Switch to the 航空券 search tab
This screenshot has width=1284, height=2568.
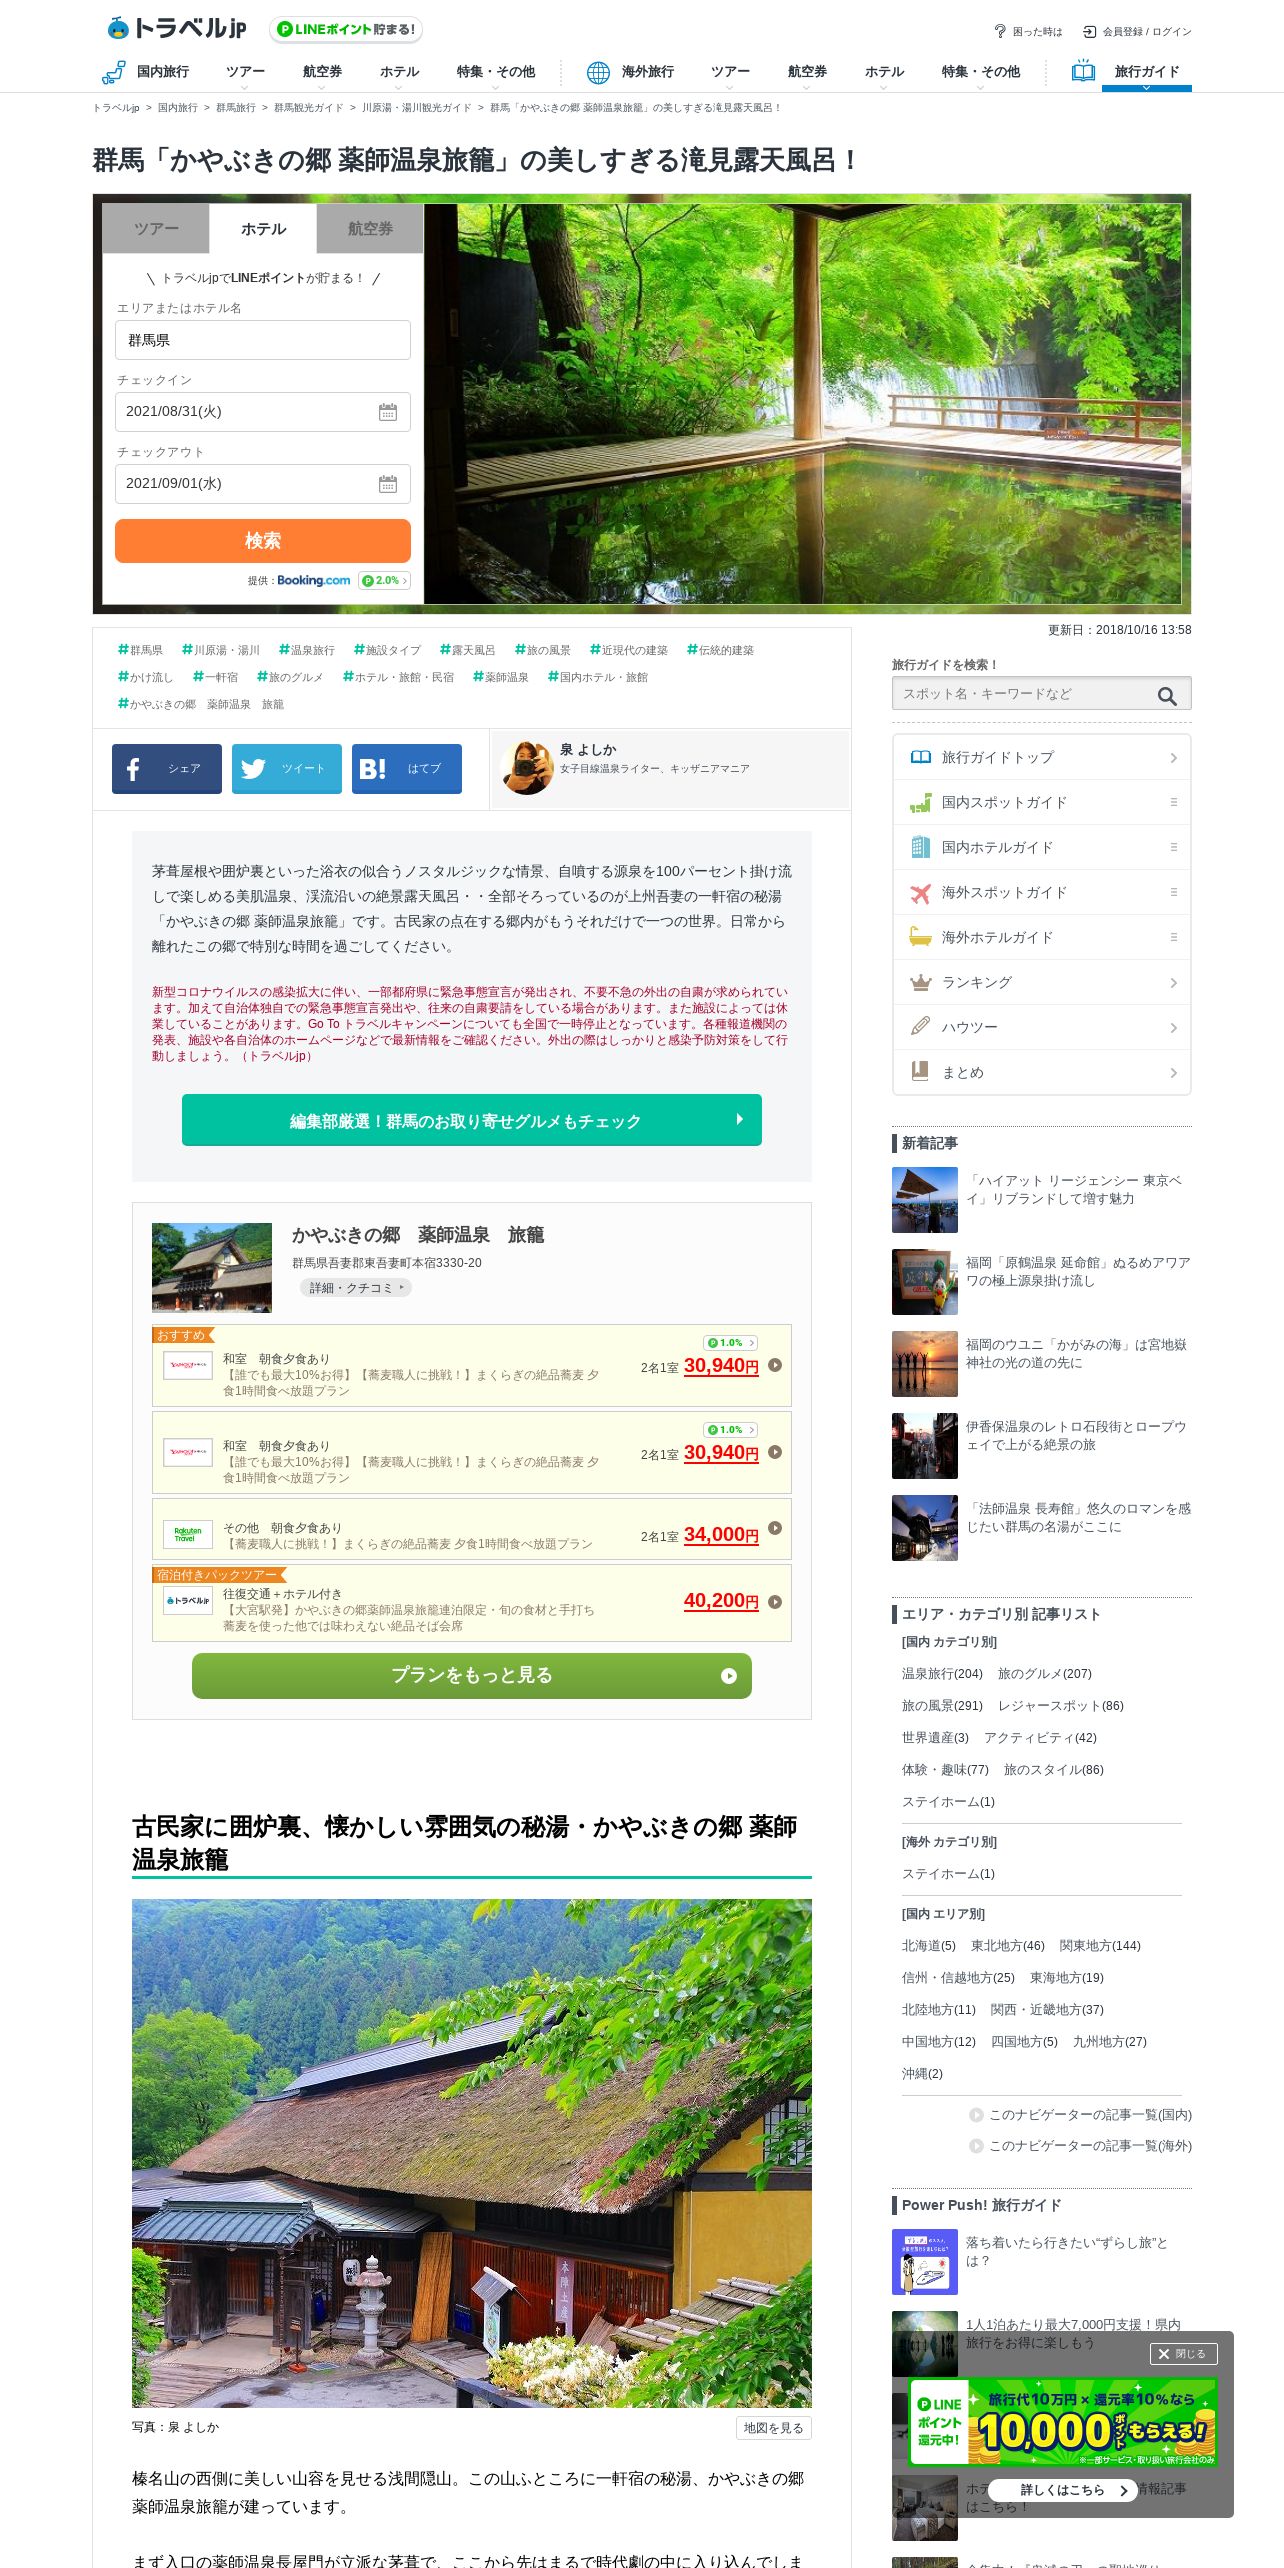coord(370,229)
